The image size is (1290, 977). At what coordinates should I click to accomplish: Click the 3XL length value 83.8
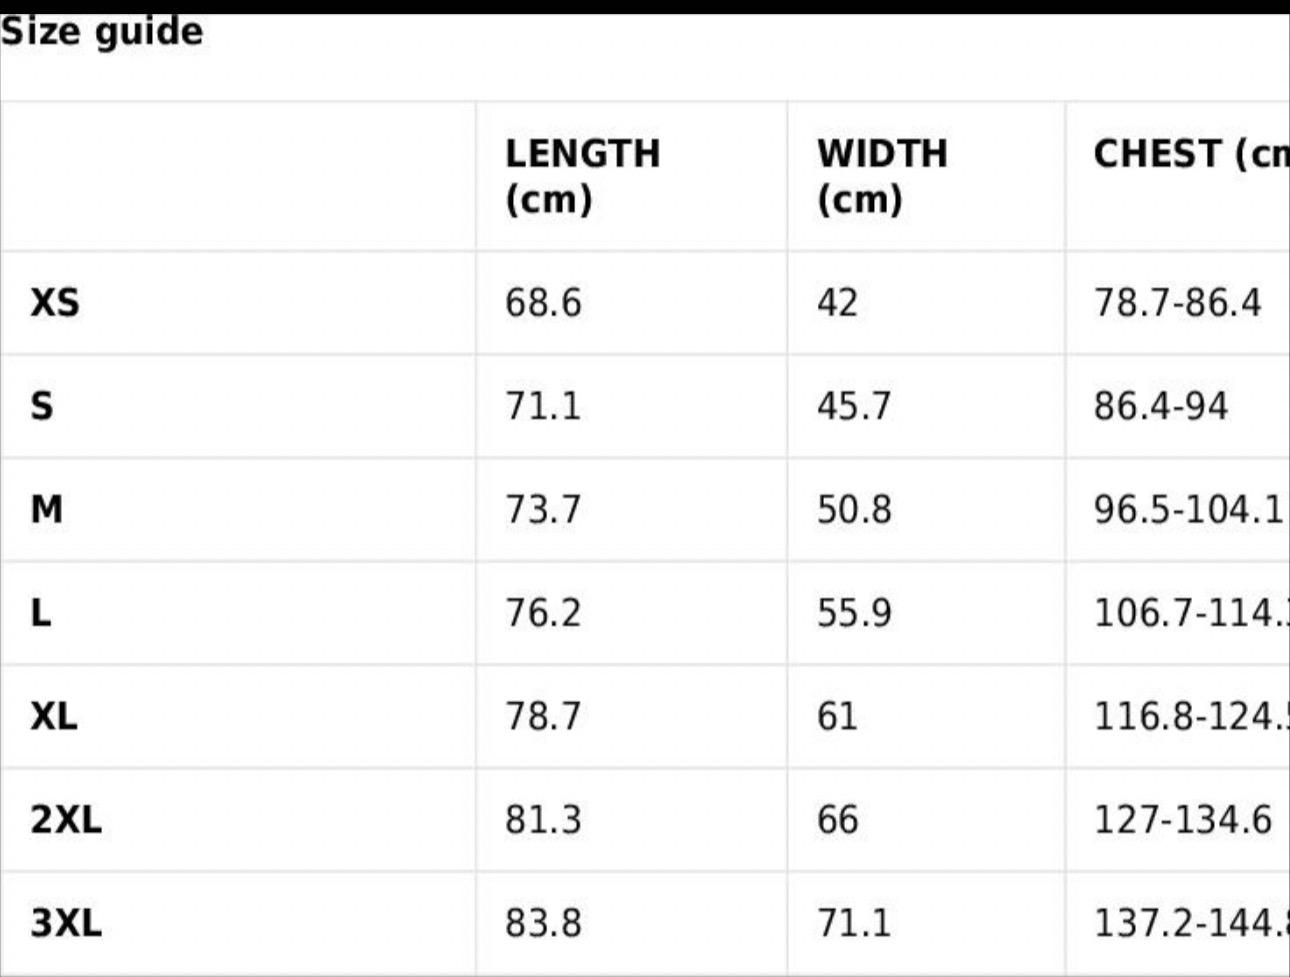[x=542, y=923]
